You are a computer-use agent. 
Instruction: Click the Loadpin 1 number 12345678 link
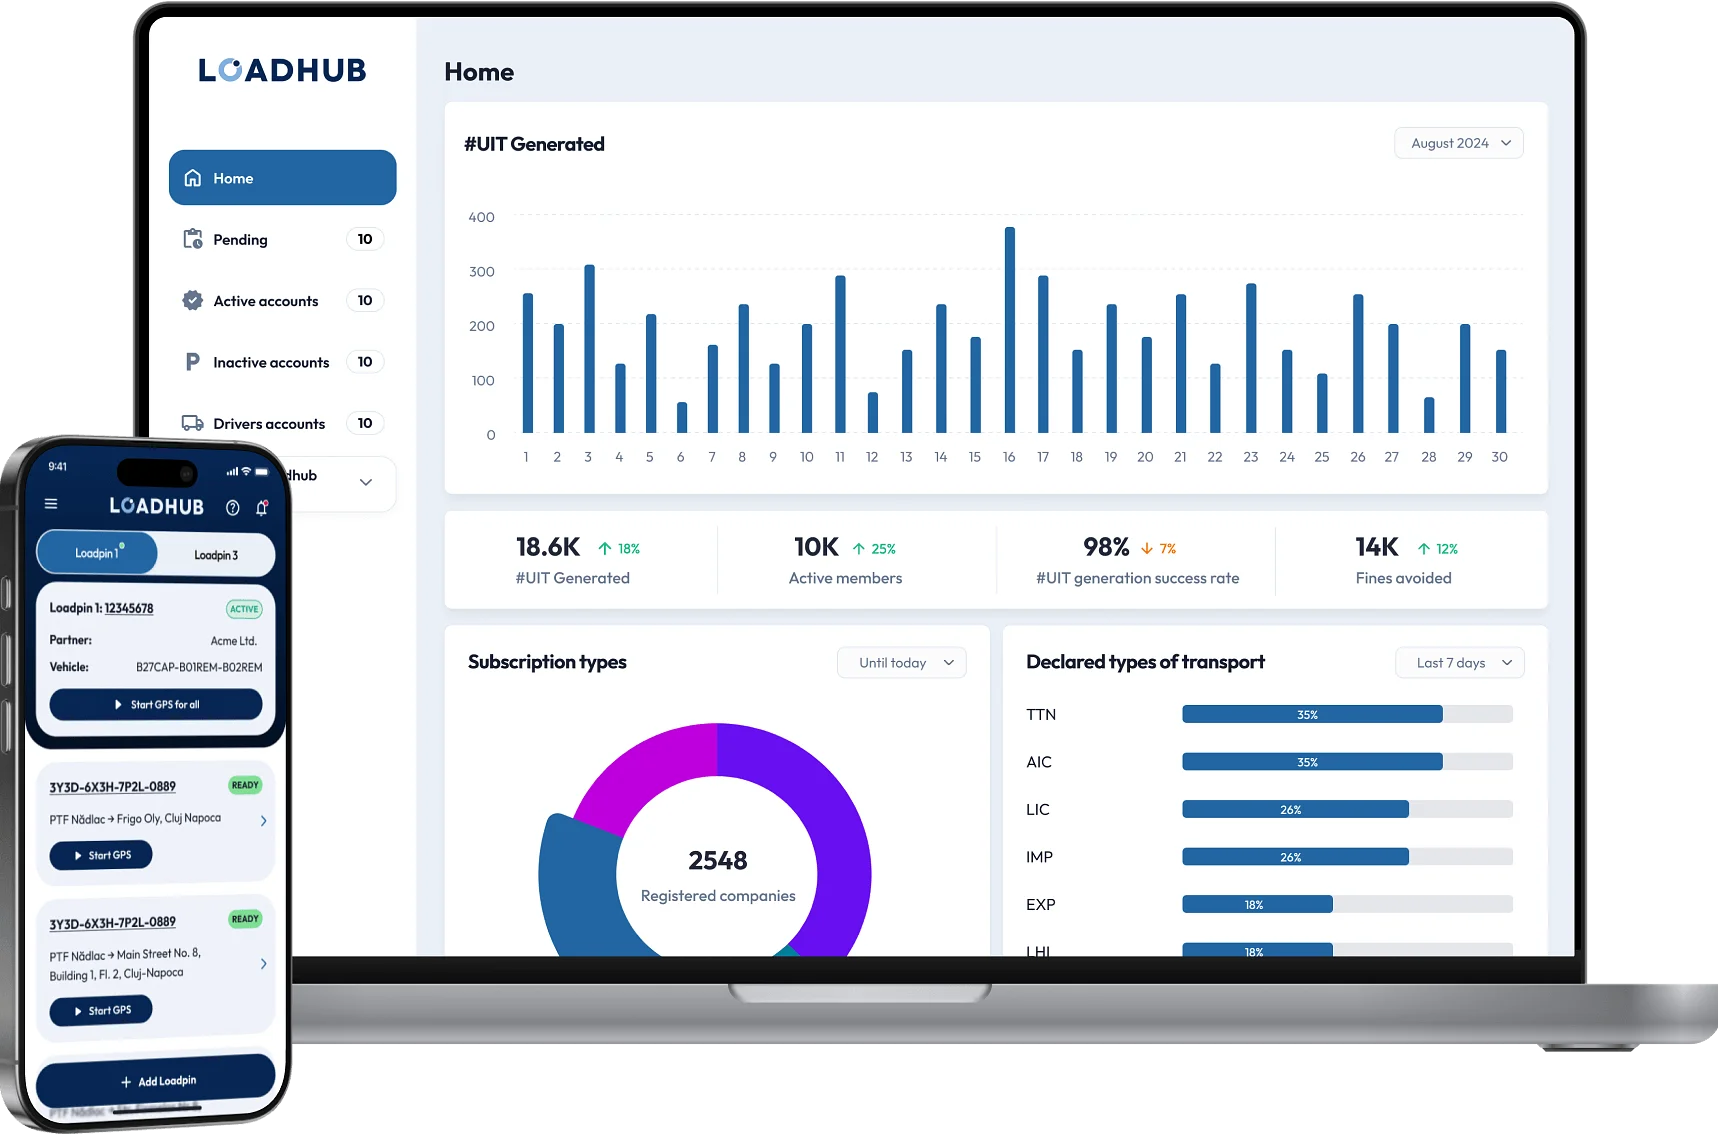point(129,608)
